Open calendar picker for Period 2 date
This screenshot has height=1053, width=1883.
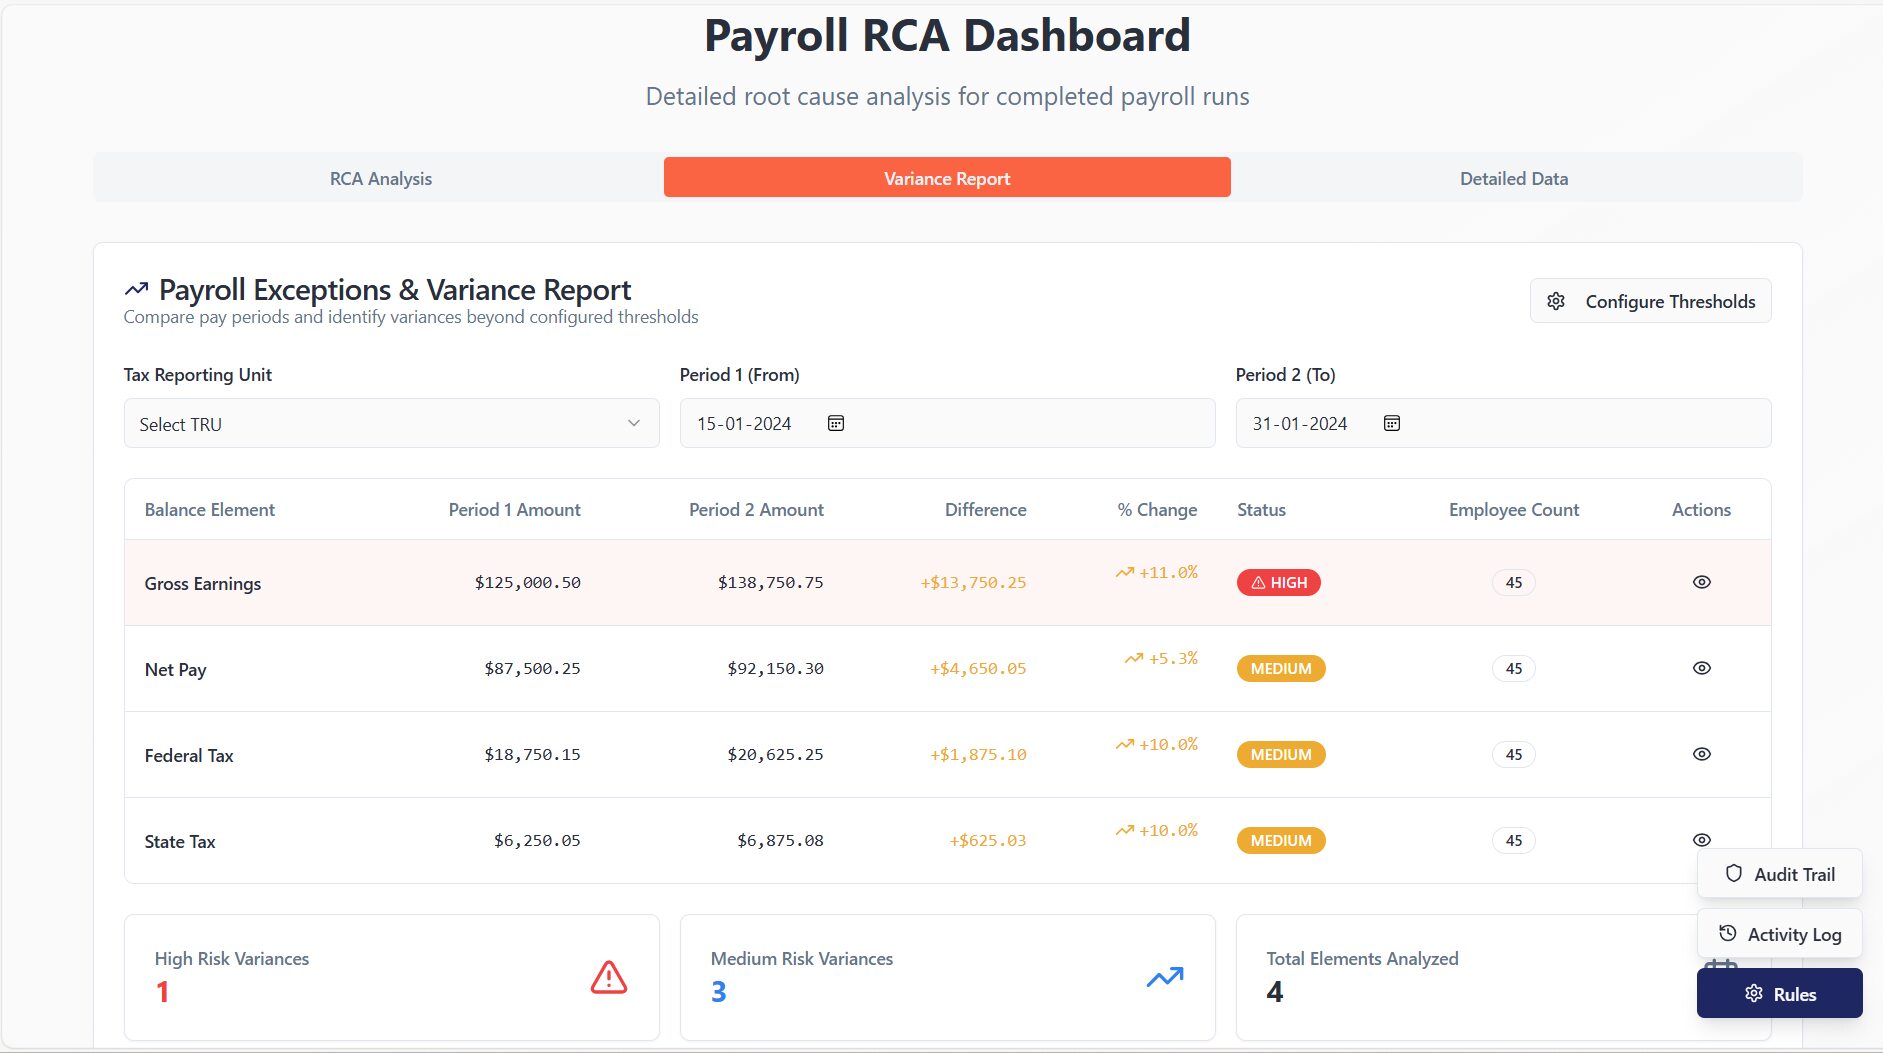click(x=1391, y=423)
